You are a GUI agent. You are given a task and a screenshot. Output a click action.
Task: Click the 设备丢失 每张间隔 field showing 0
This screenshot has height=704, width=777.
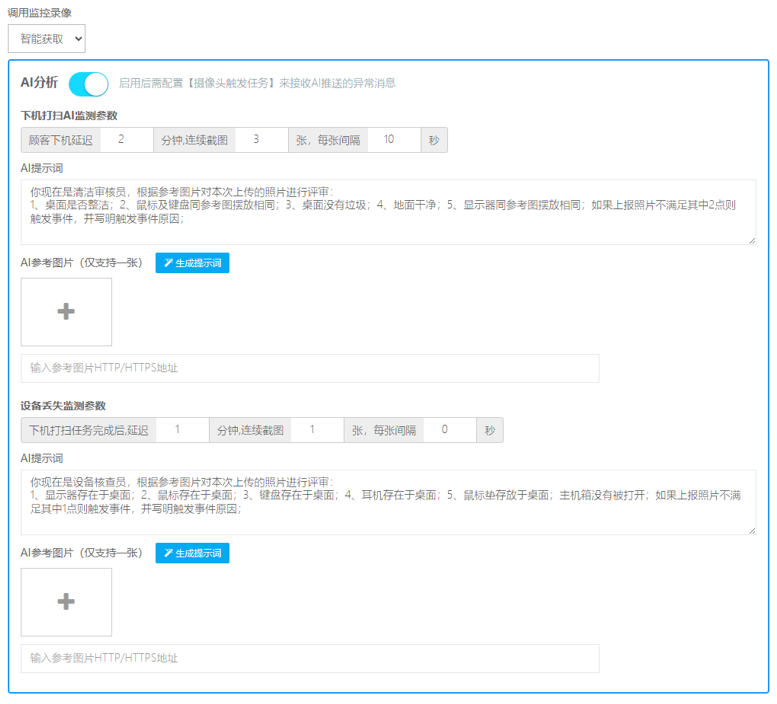pyautogui.click(x=450, y=430)
